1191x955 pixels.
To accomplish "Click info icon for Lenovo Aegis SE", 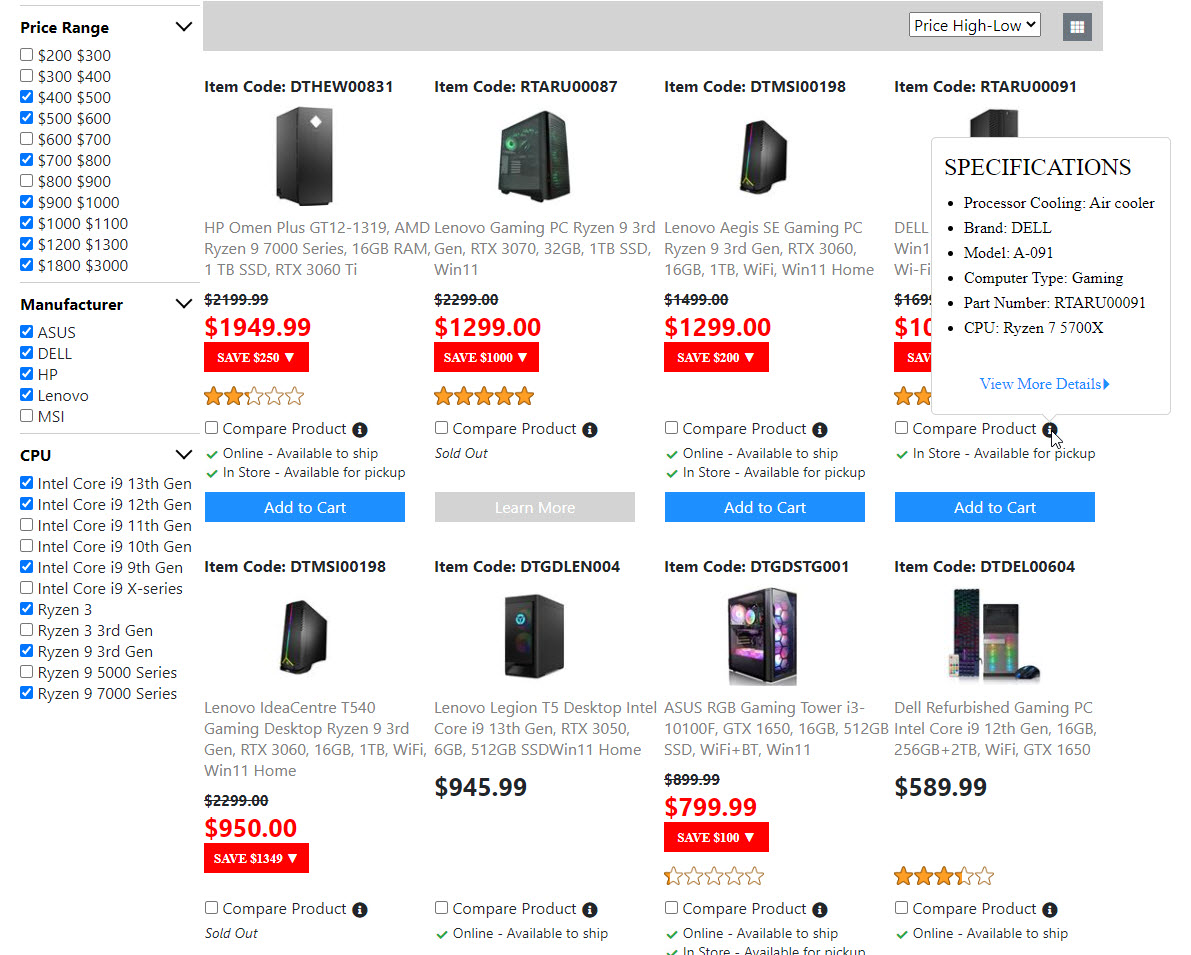I will [820, 430].
